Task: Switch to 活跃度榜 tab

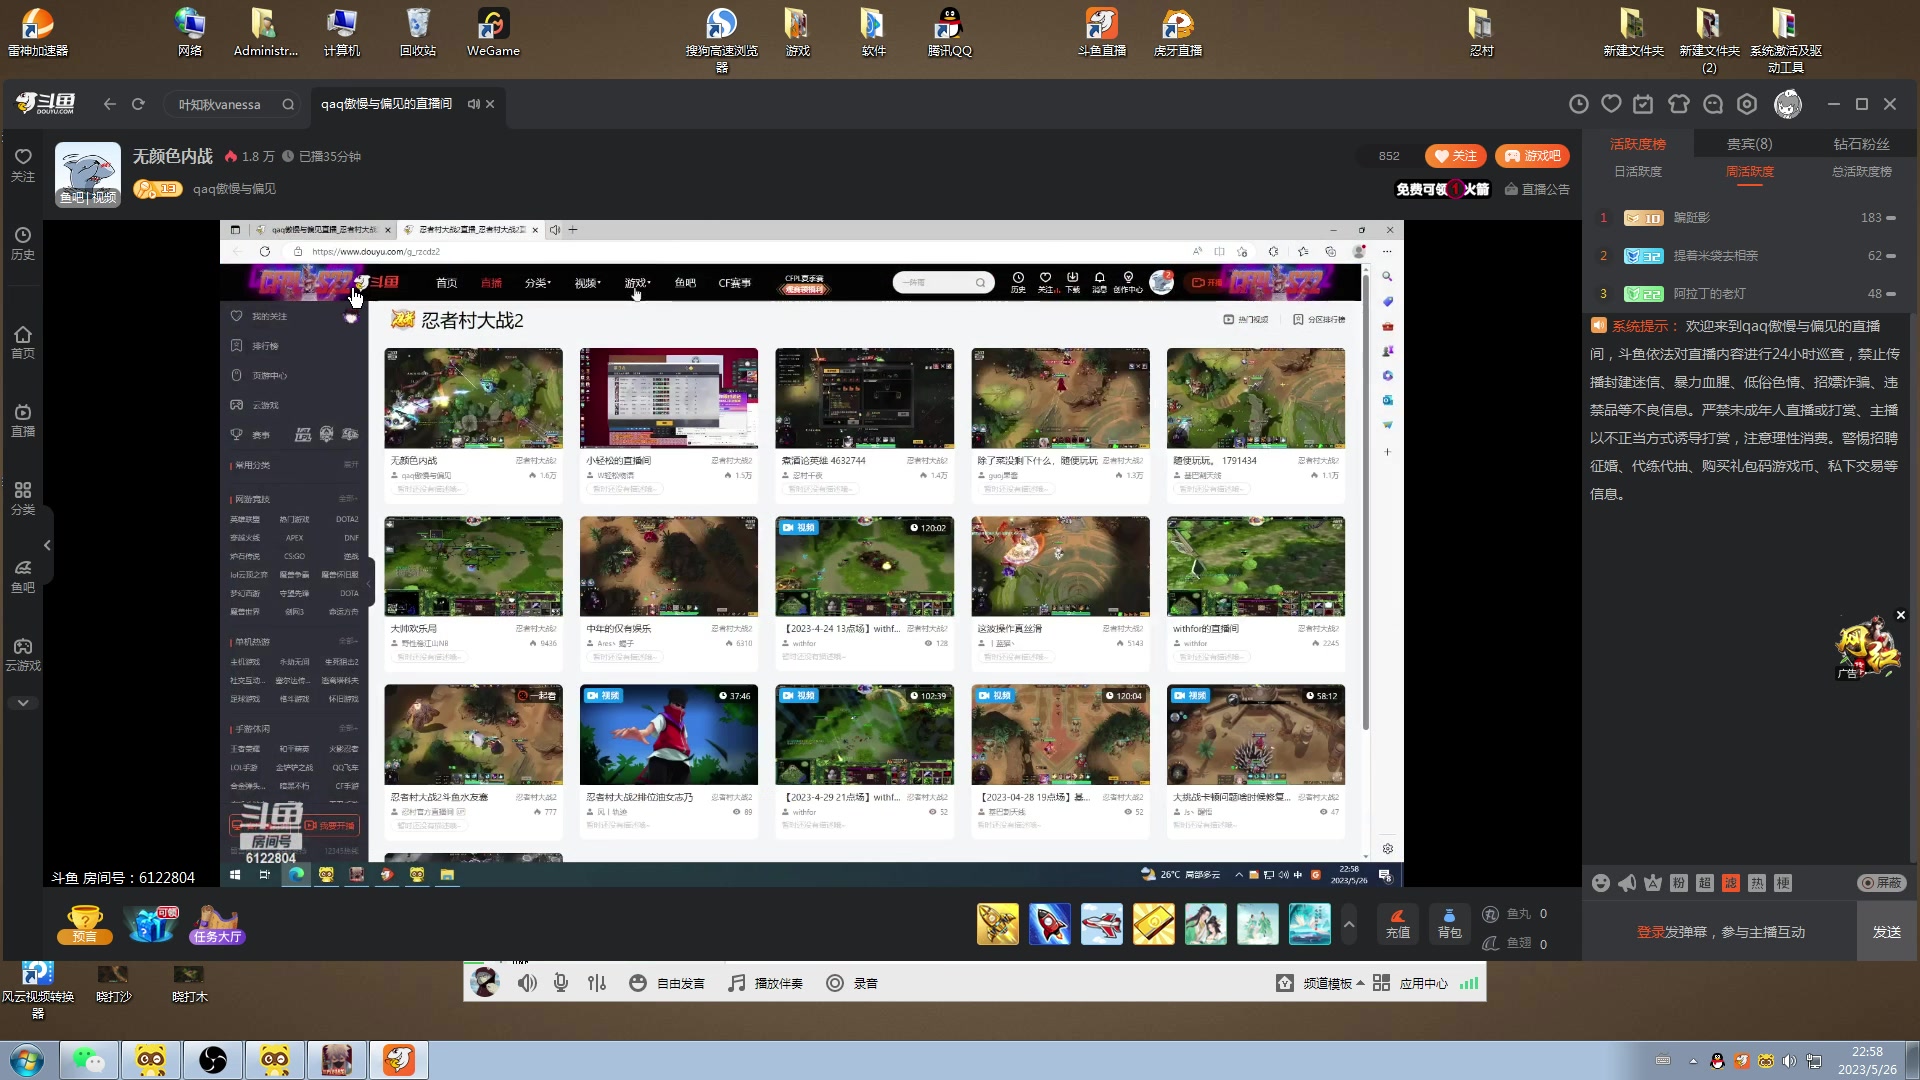Action: (x=1638, y=144)
